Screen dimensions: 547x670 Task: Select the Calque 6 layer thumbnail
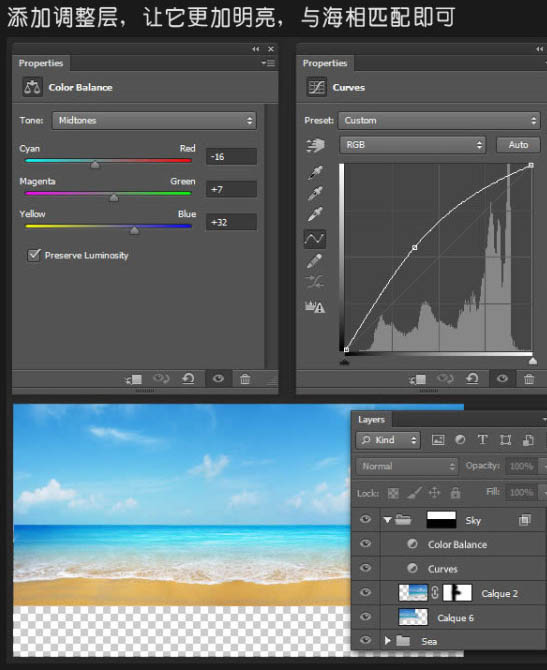pos(413,617)
